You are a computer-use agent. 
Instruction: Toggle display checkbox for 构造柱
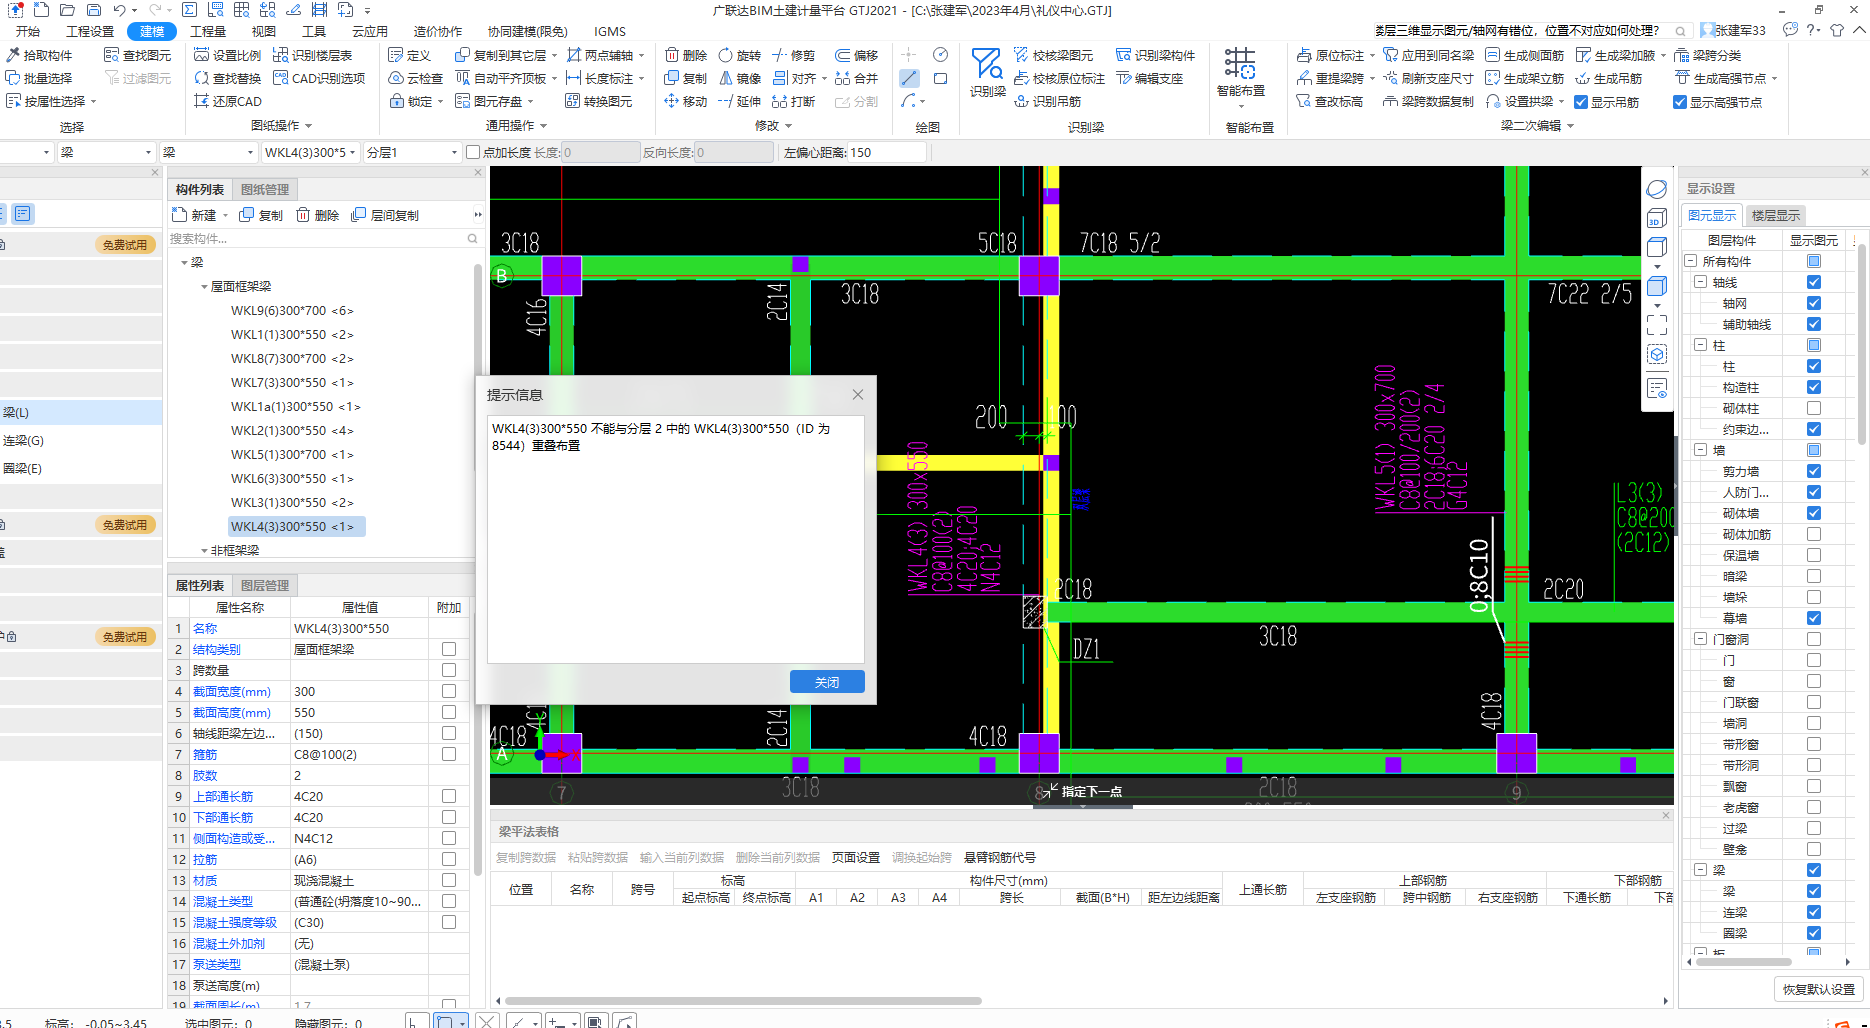1814,387
